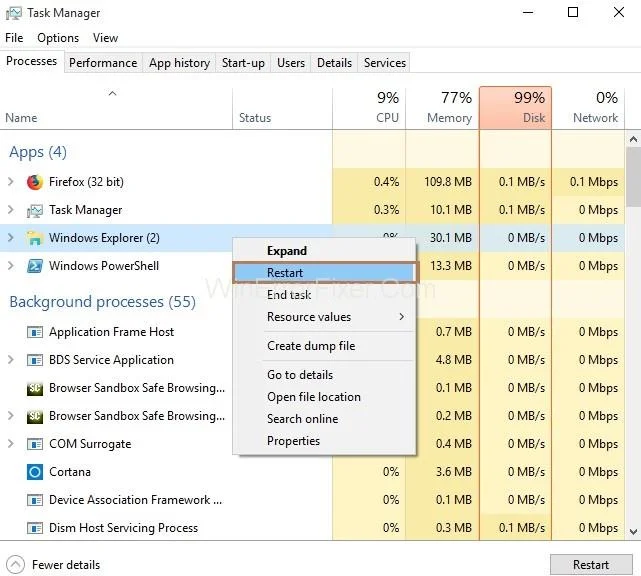The image size is (641, 576).
Task: Click the COM Surrogate icon
Action: (x=35, y=444)
